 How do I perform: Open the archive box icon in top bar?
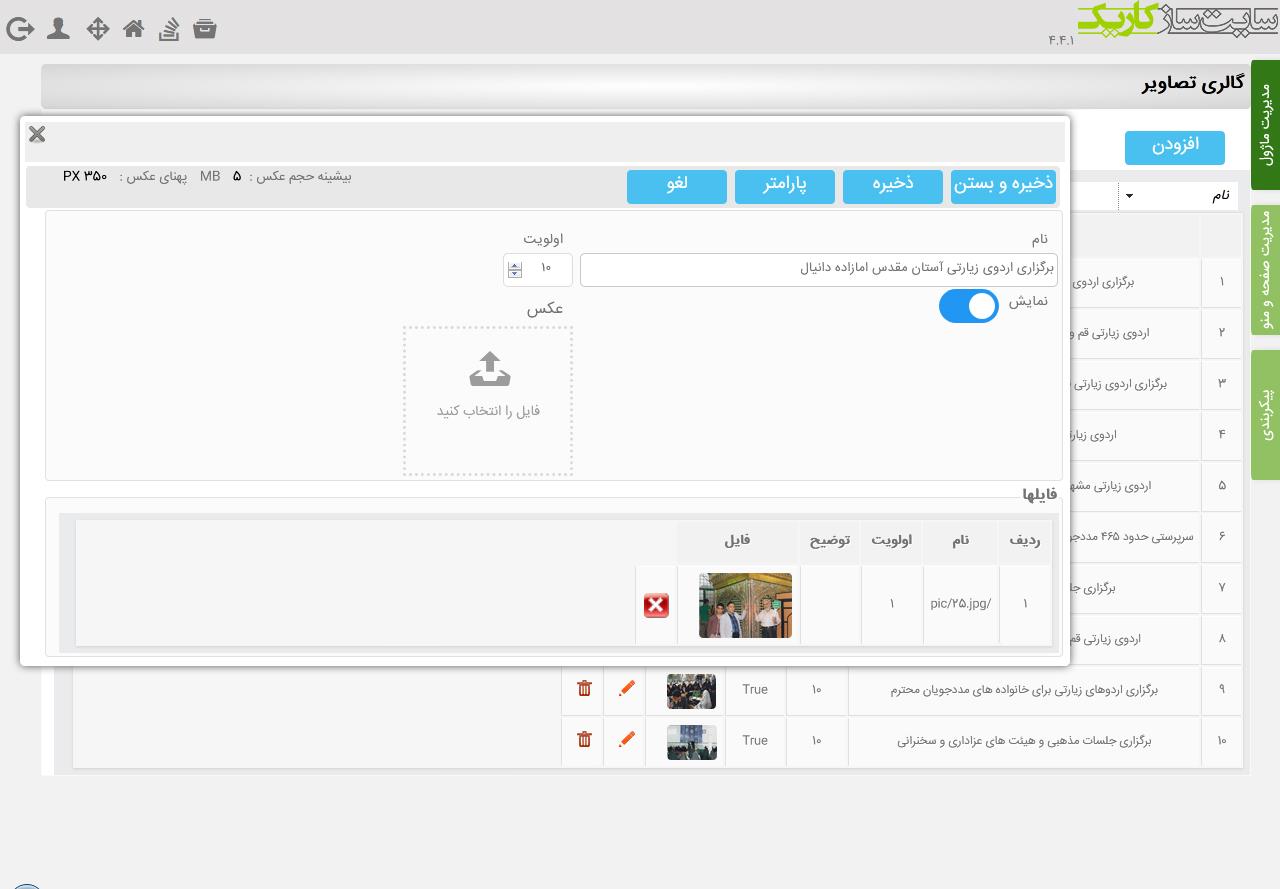205,28
